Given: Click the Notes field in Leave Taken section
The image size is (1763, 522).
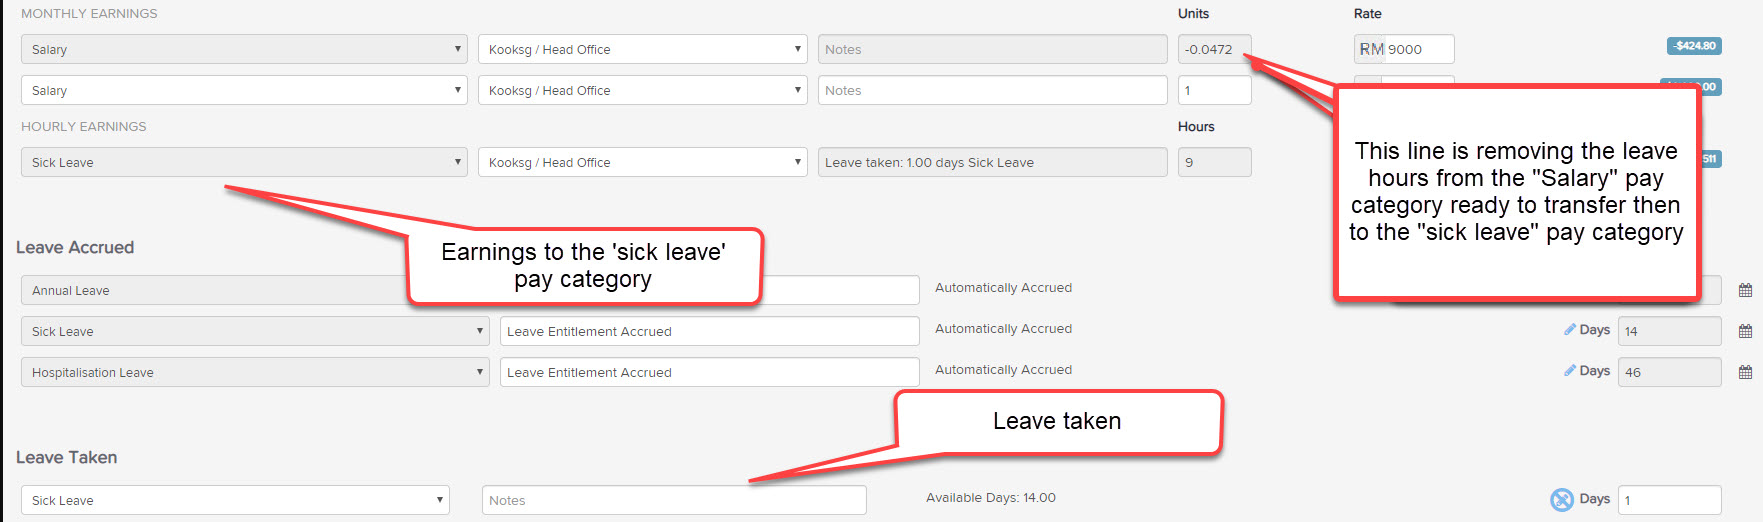Looking at the screenshot, I should 674,500.
